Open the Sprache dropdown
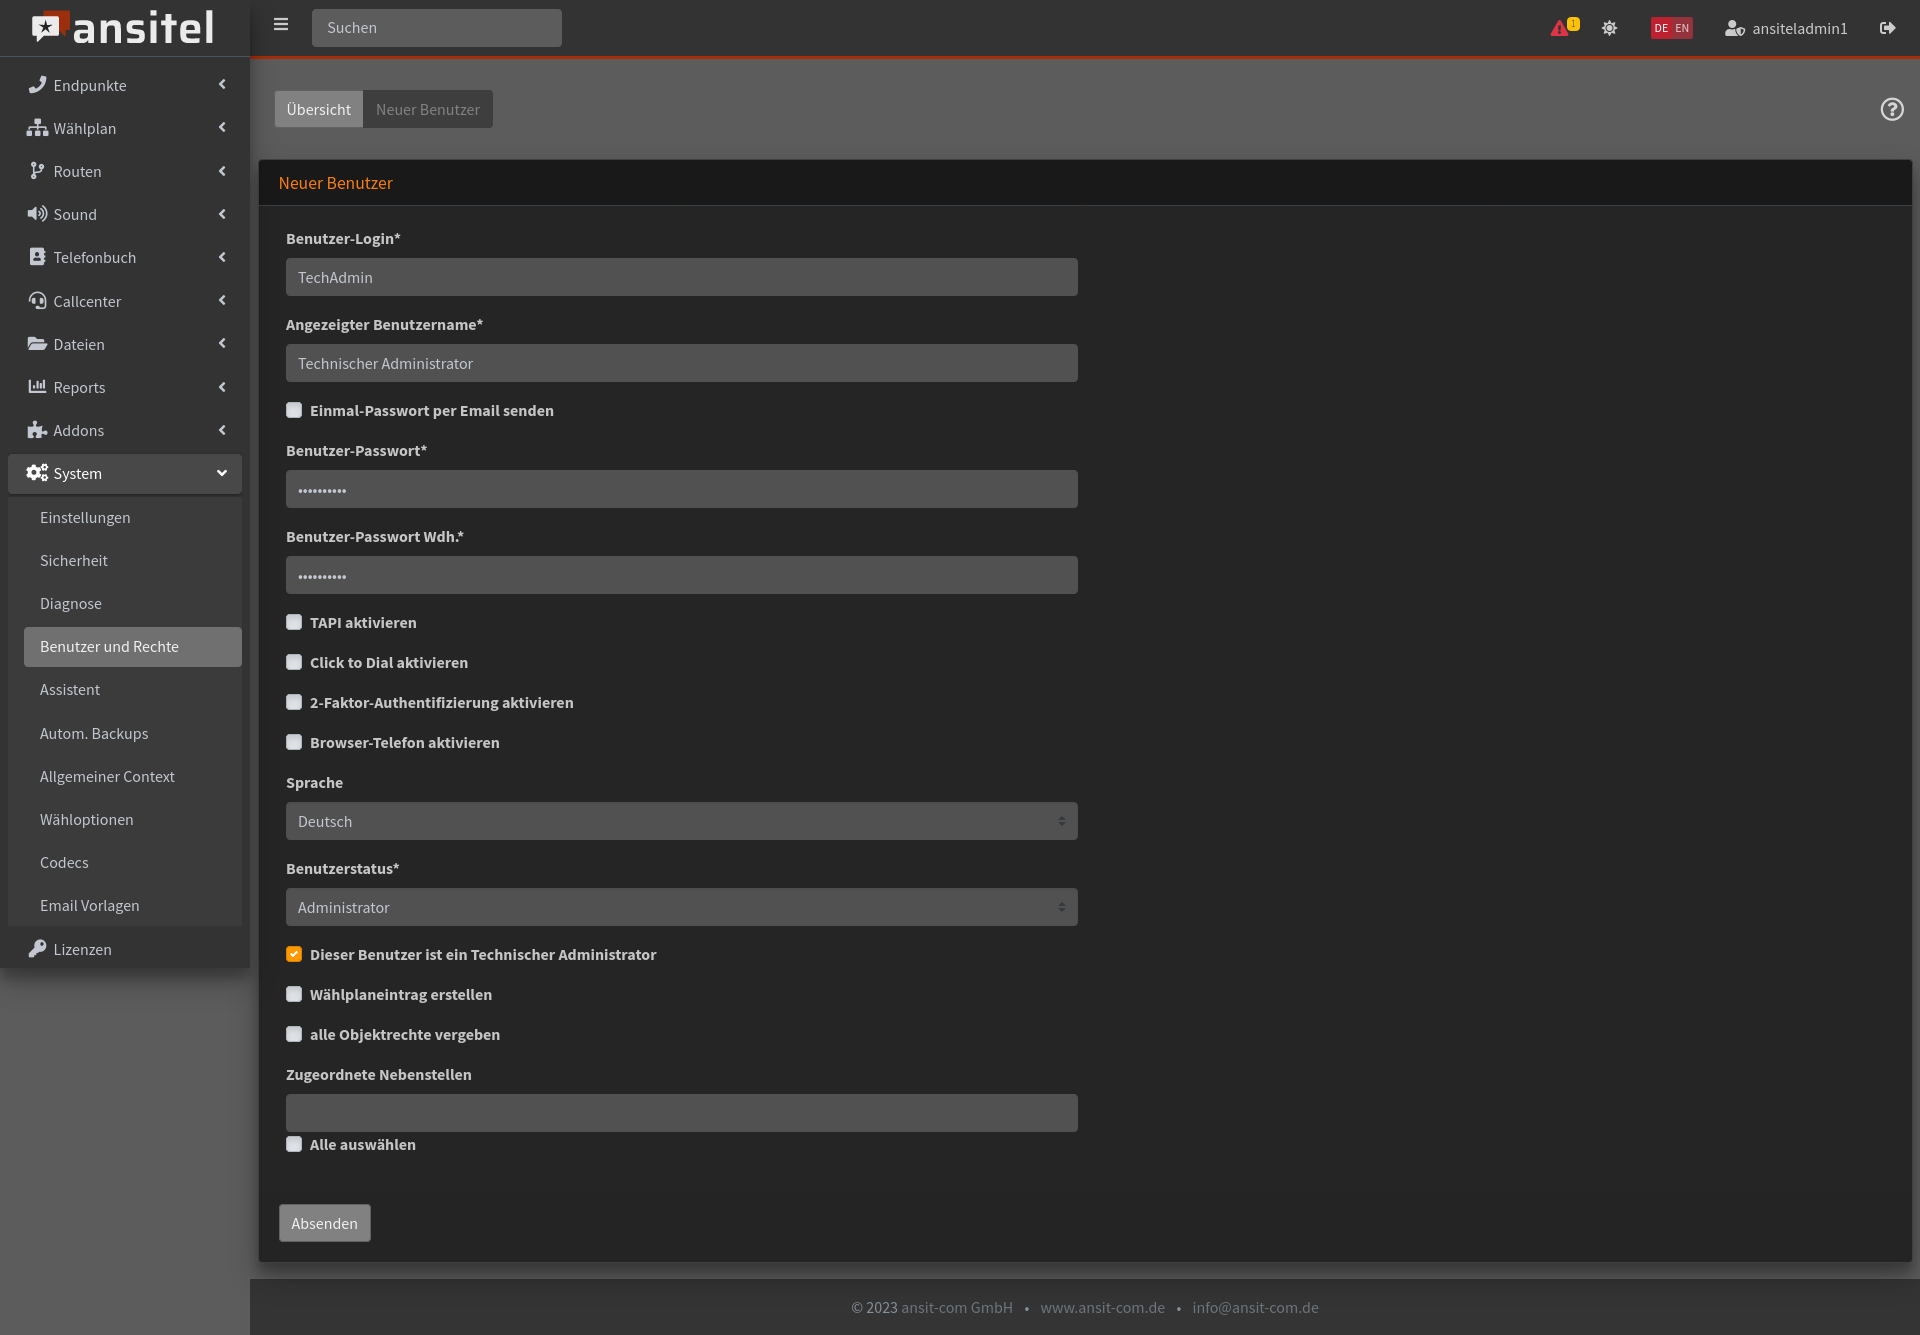Screen dimensions: 1920x1335 pyautogui.click(x=681, y=821)
